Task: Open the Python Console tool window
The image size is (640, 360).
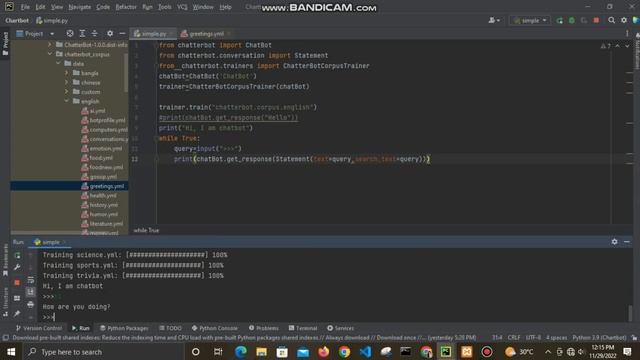Action: 215,328
